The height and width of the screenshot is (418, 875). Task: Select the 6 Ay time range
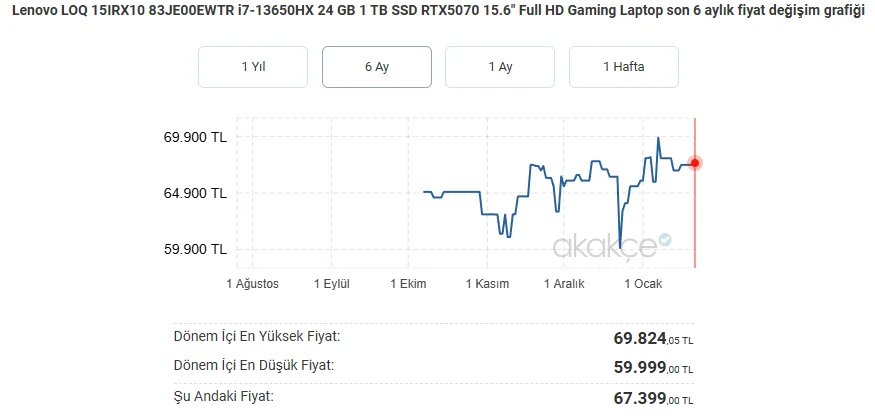[377, 67]
